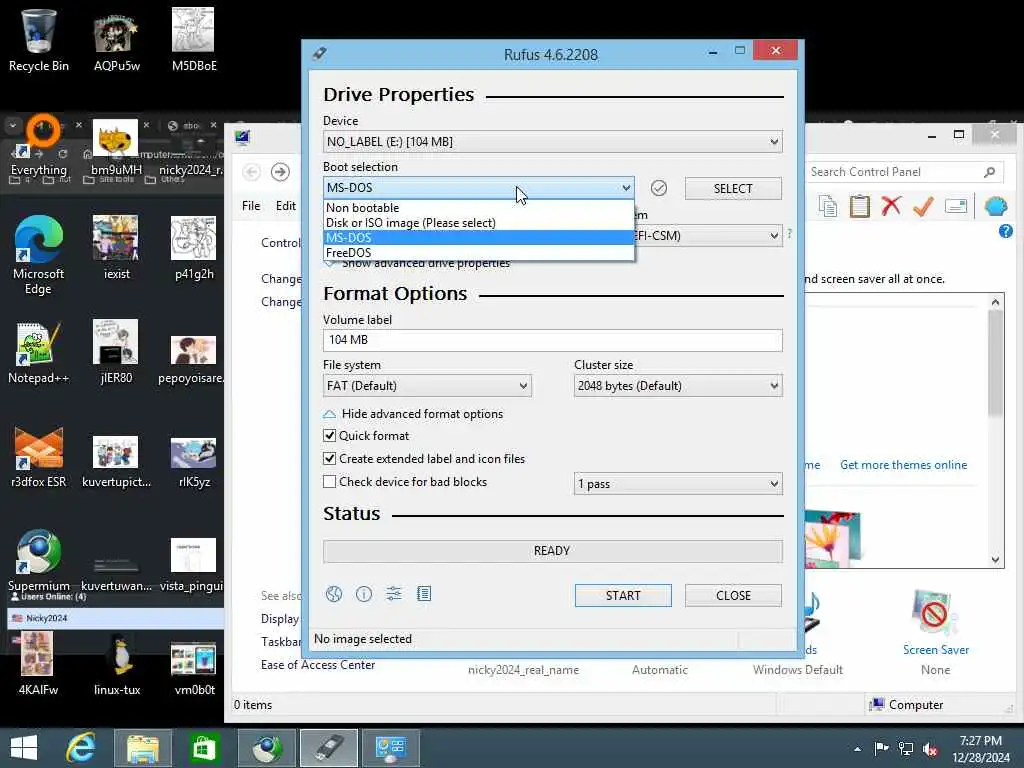The image size is (1024, 768).
Task: Open the Cluster size dropdown
Action: [678, 386]
